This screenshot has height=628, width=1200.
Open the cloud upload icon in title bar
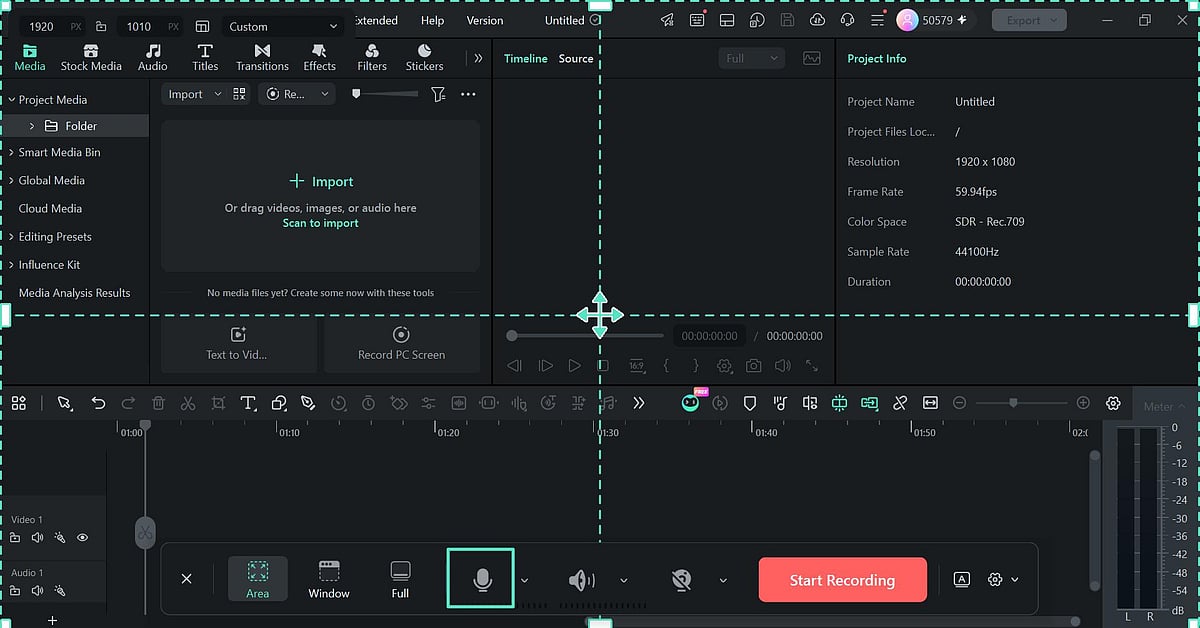click(x=817, y=20)
